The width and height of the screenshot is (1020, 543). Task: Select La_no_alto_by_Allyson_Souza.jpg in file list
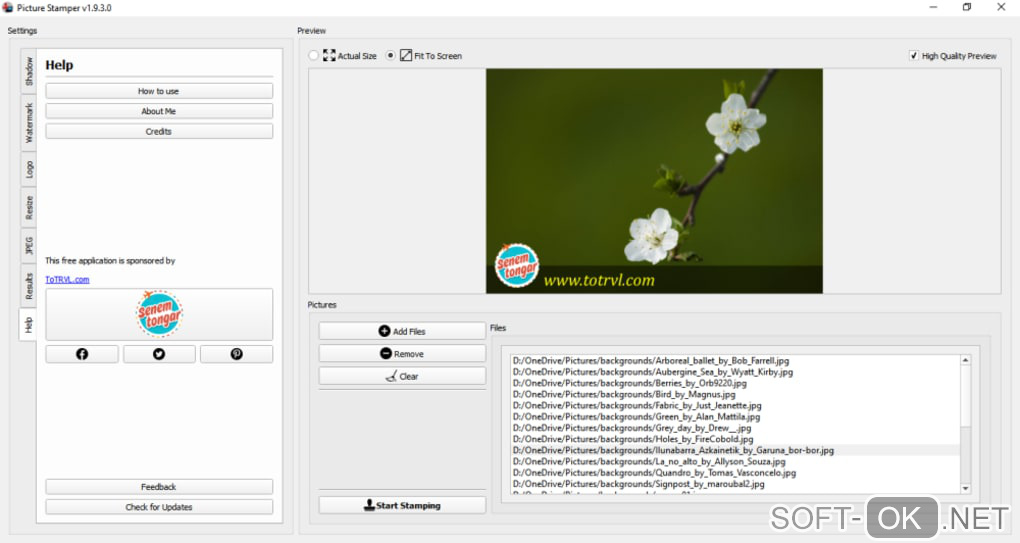pyautogui.click(x=735, y=461)
